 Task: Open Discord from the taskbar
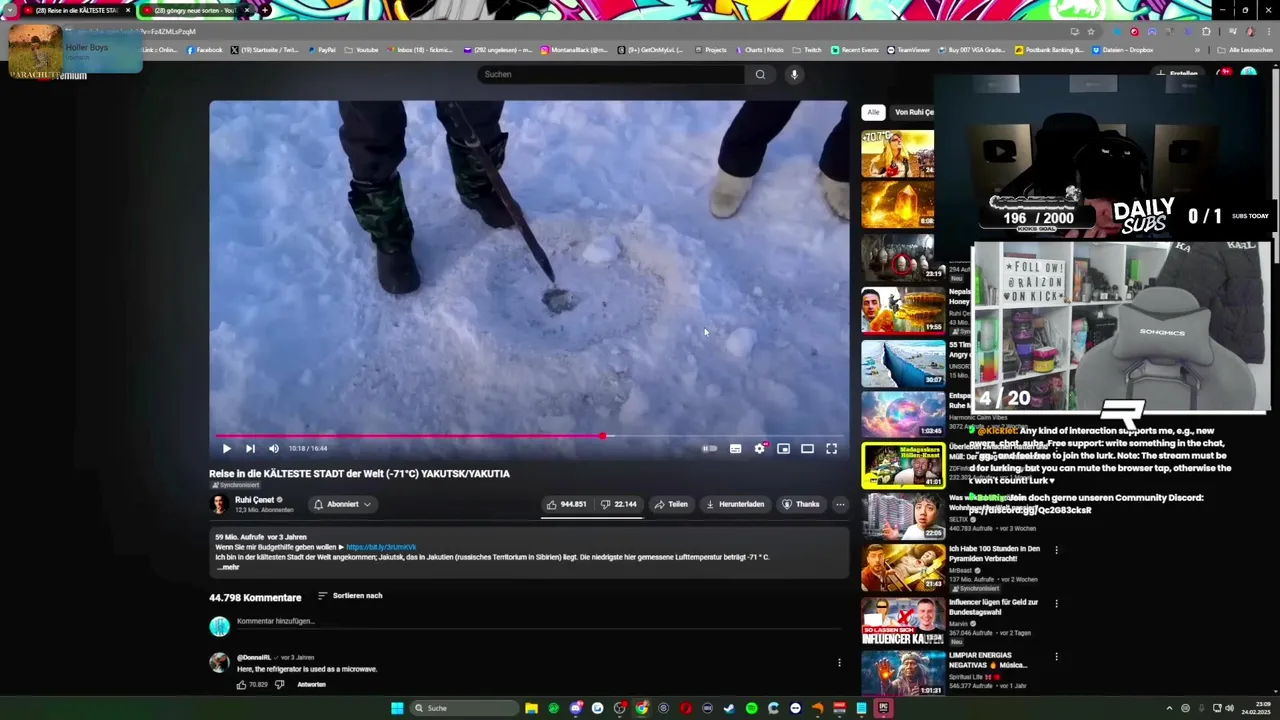(x=575, y=708)
